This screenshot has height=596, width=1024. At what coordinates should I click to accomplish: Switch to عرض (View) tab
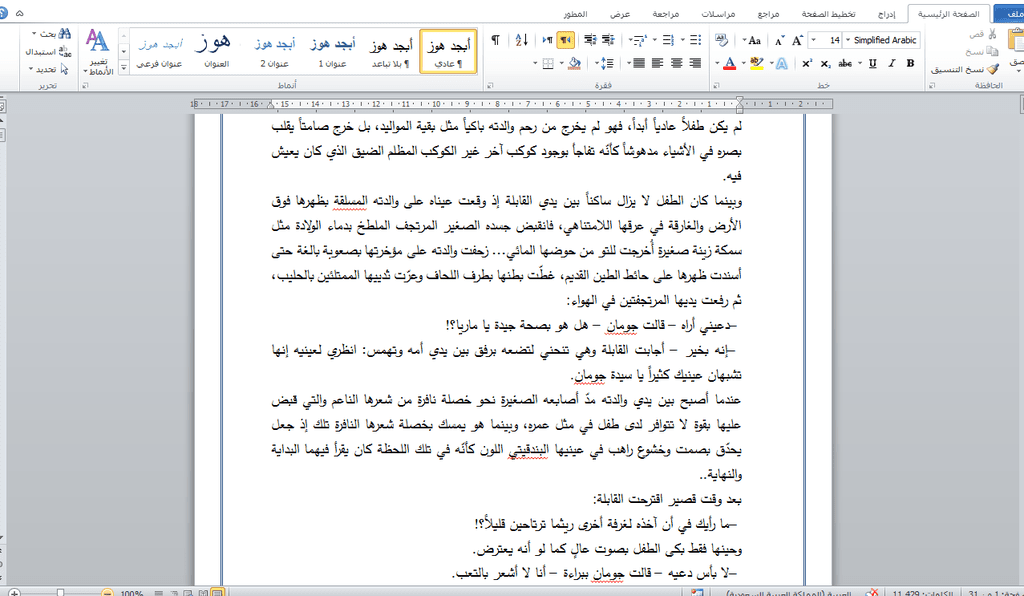(x=620, y=14)
